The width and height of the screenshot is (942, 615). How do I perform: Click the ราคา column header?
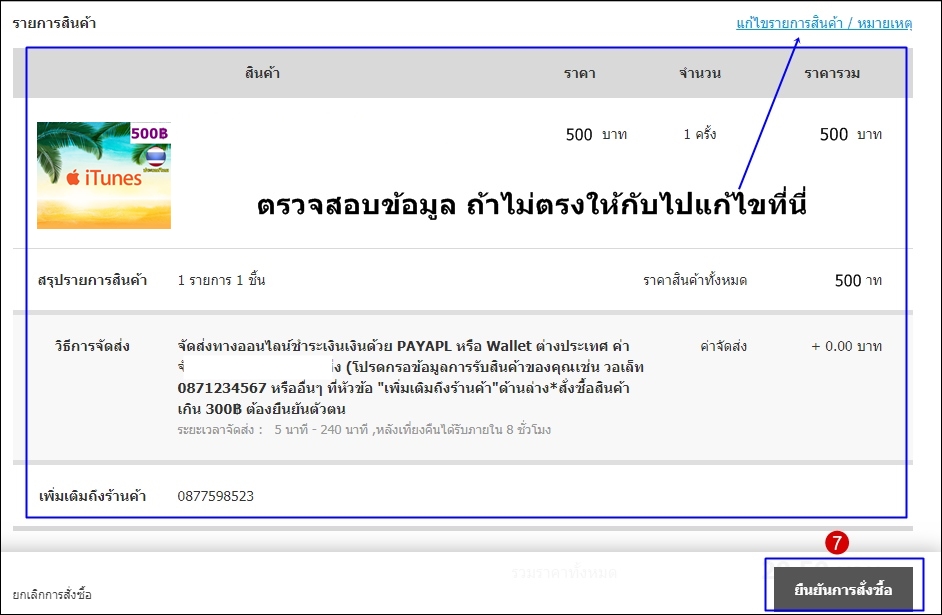click(x=579, y=73)
